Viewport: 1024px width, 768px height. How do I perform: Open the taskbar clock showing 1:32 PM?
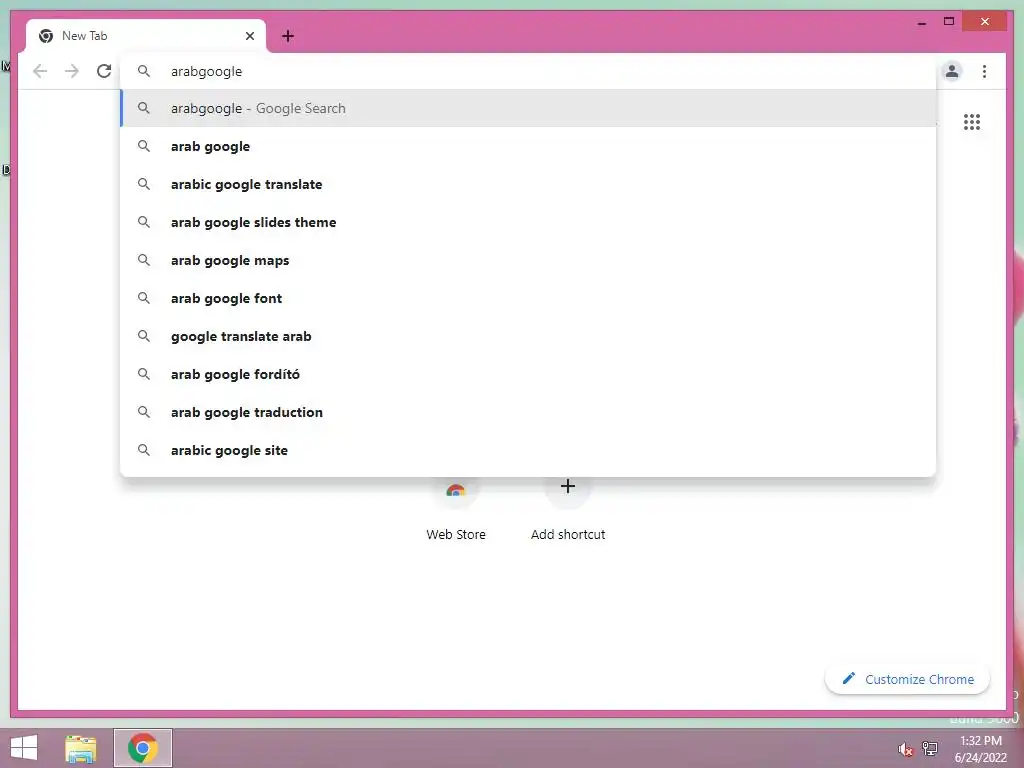click(980, 749)
